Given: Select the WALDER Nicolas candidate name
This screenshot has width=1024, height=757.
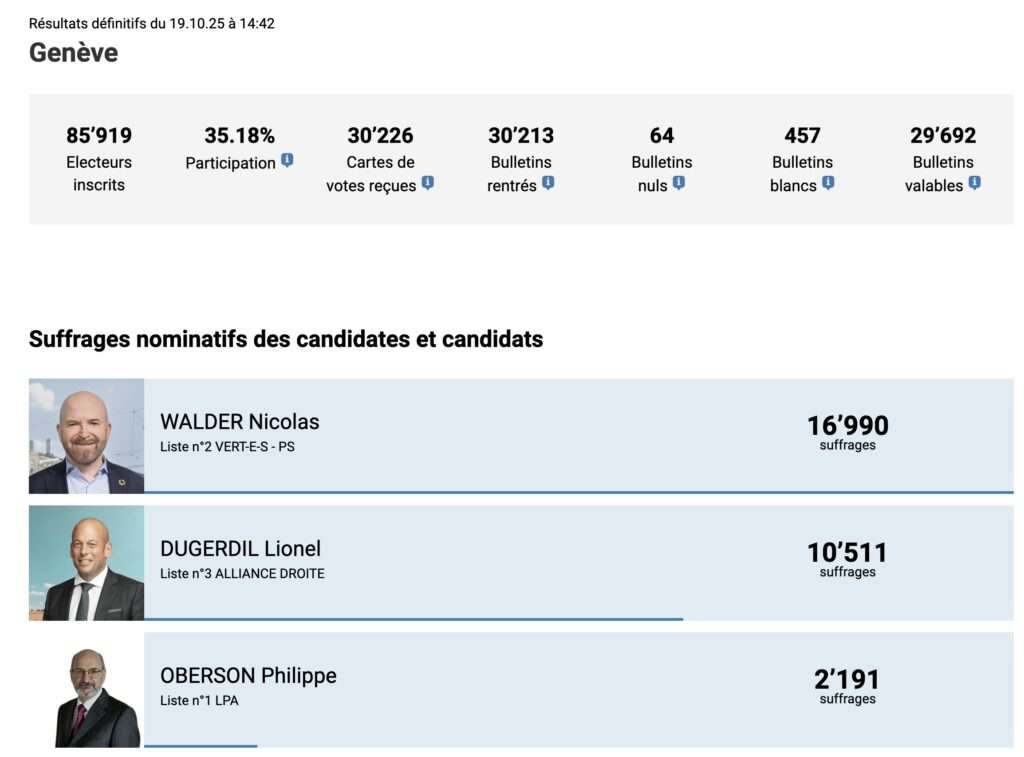Looking at the screenshot, I should tap(240, 422).
